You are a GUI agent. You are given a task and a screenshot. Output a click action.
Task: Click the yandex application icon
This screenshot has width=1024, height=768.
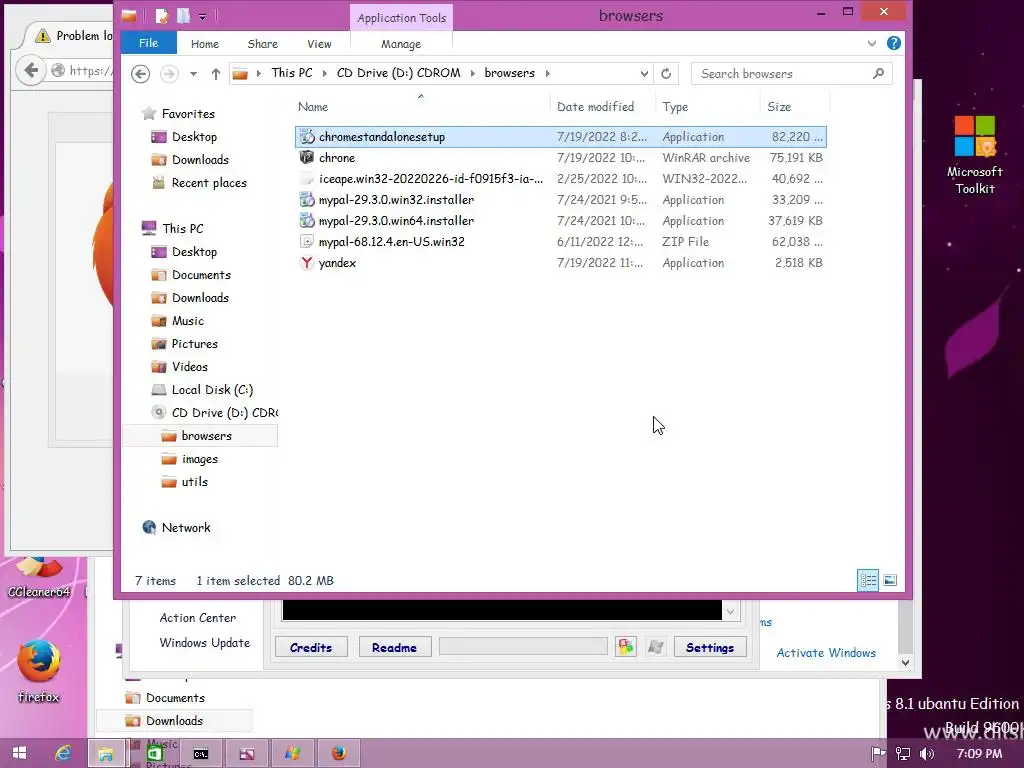pyautogui.click(x=307, y=263)
